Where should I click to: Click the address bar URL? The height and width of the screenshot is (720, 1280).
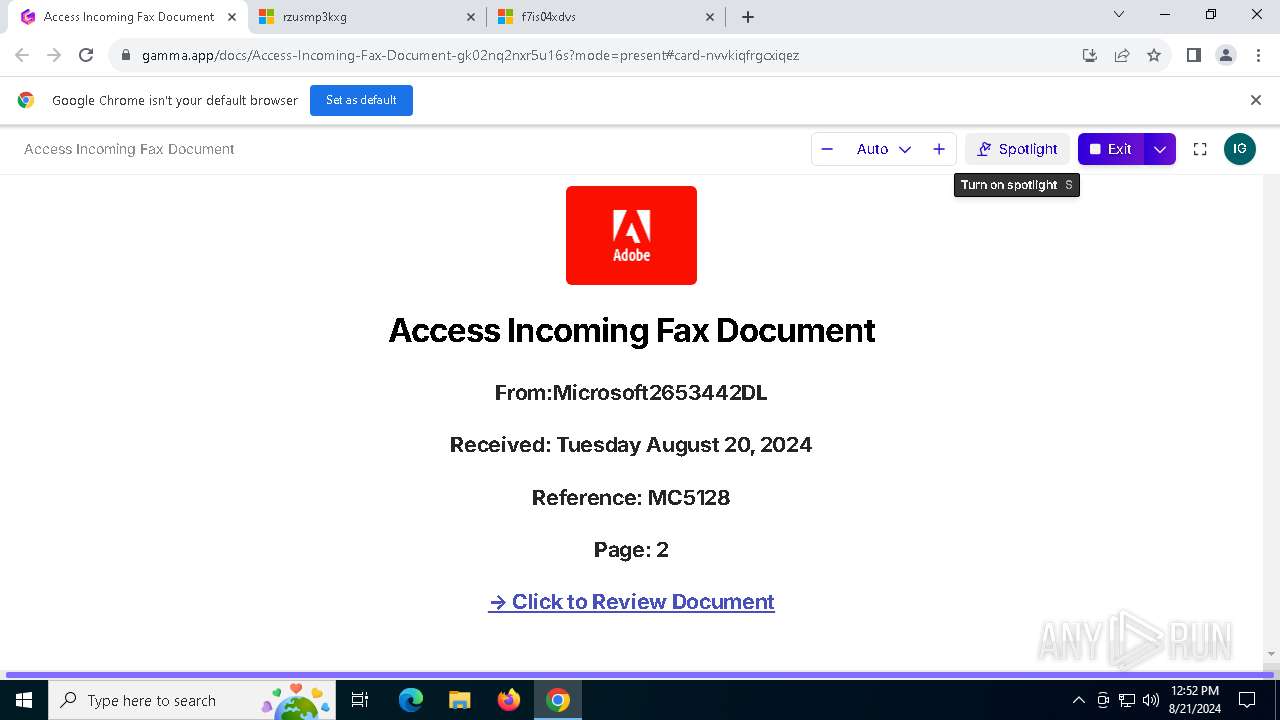(x=470, y=55)
